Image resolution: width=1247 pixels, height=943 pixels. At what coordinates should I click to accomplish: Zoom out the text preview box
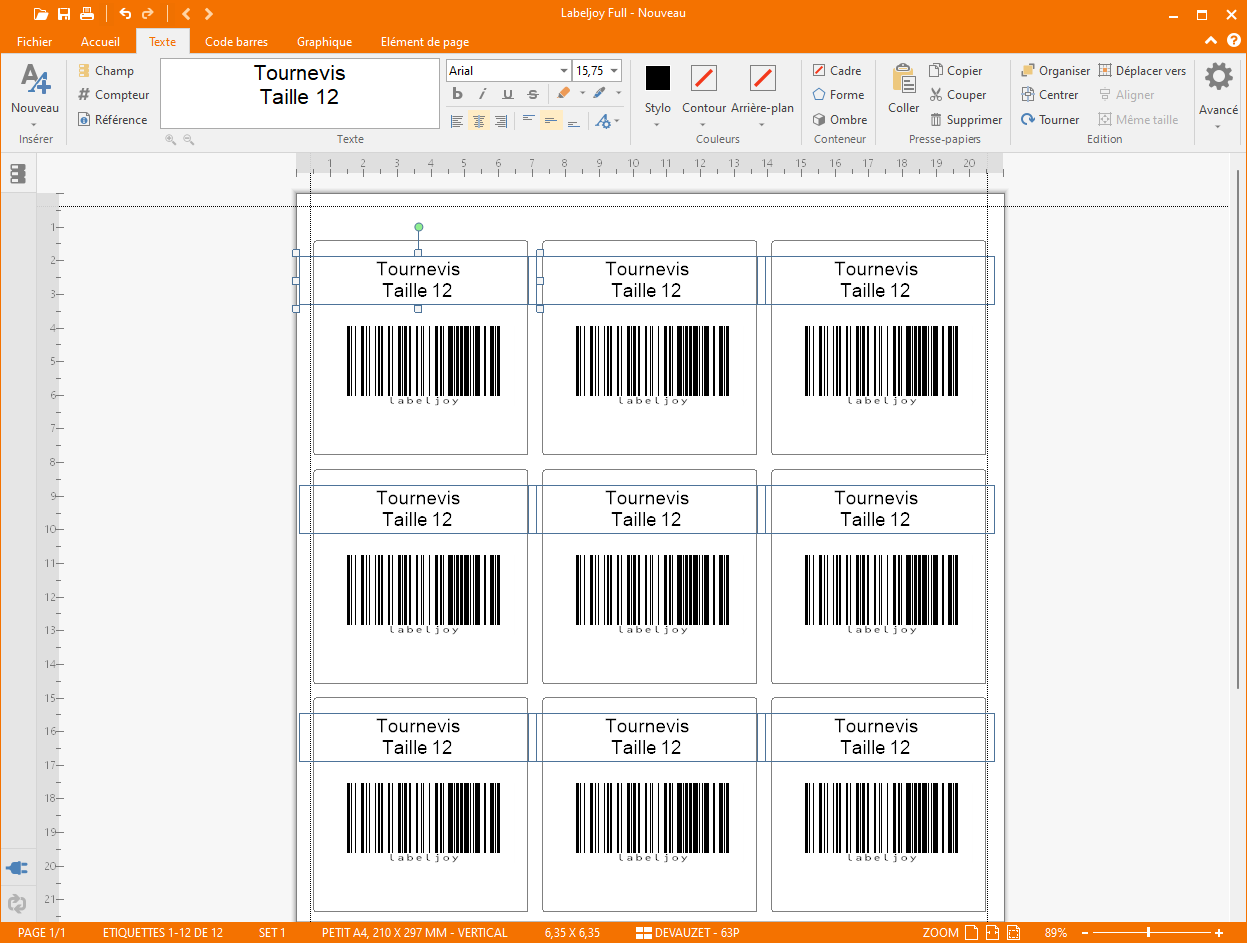coord(188,140)
